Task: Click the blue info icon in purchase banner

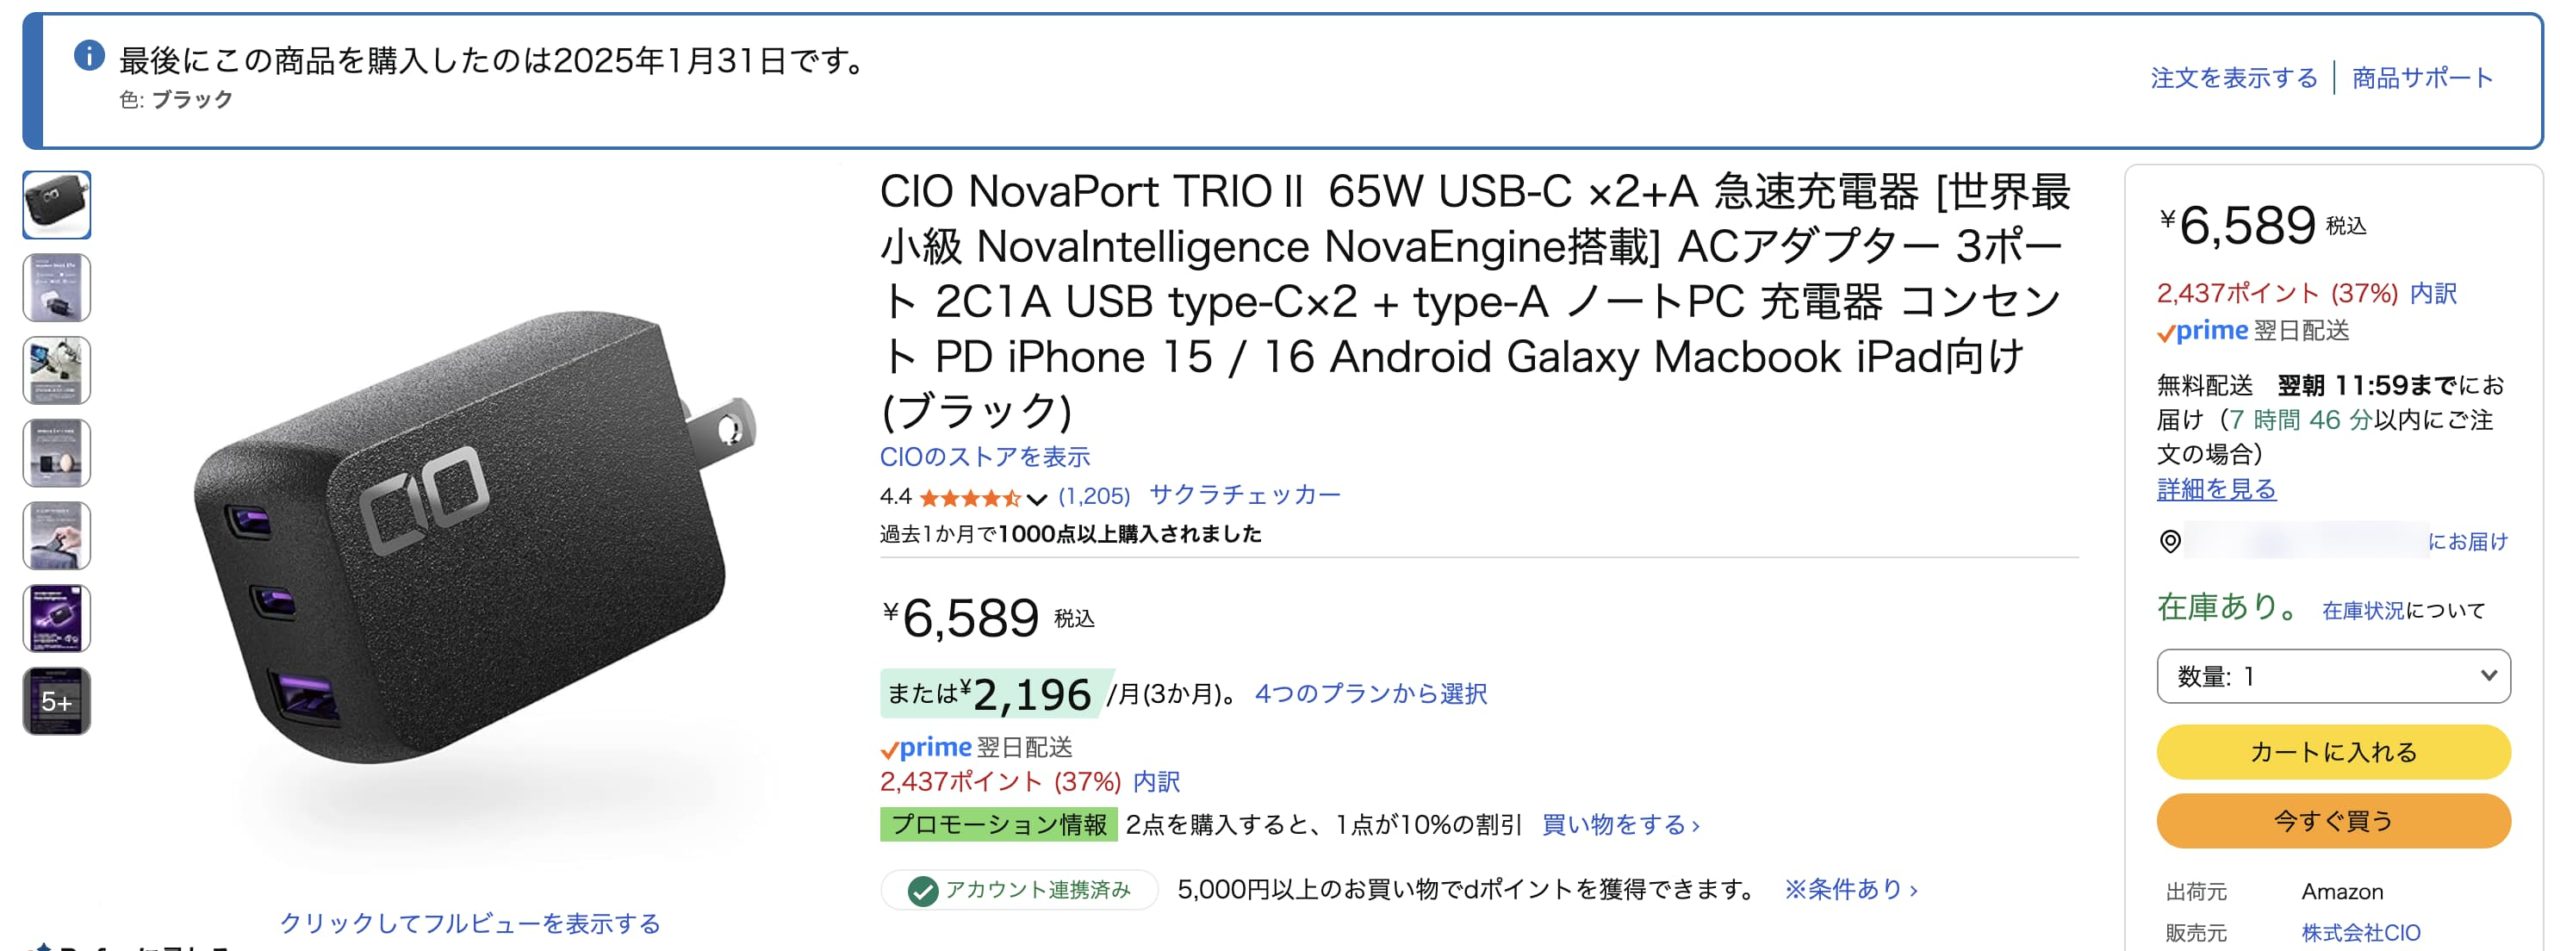Action: point(89,55)
